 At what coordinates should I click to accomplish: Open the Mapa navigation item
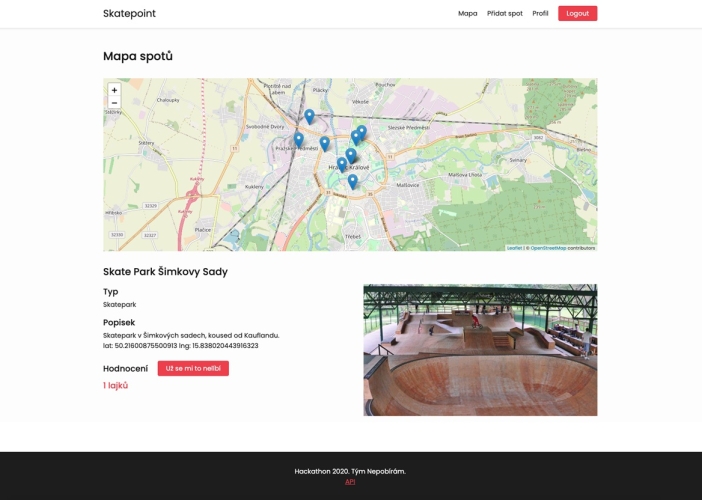(x=467, y=14)
